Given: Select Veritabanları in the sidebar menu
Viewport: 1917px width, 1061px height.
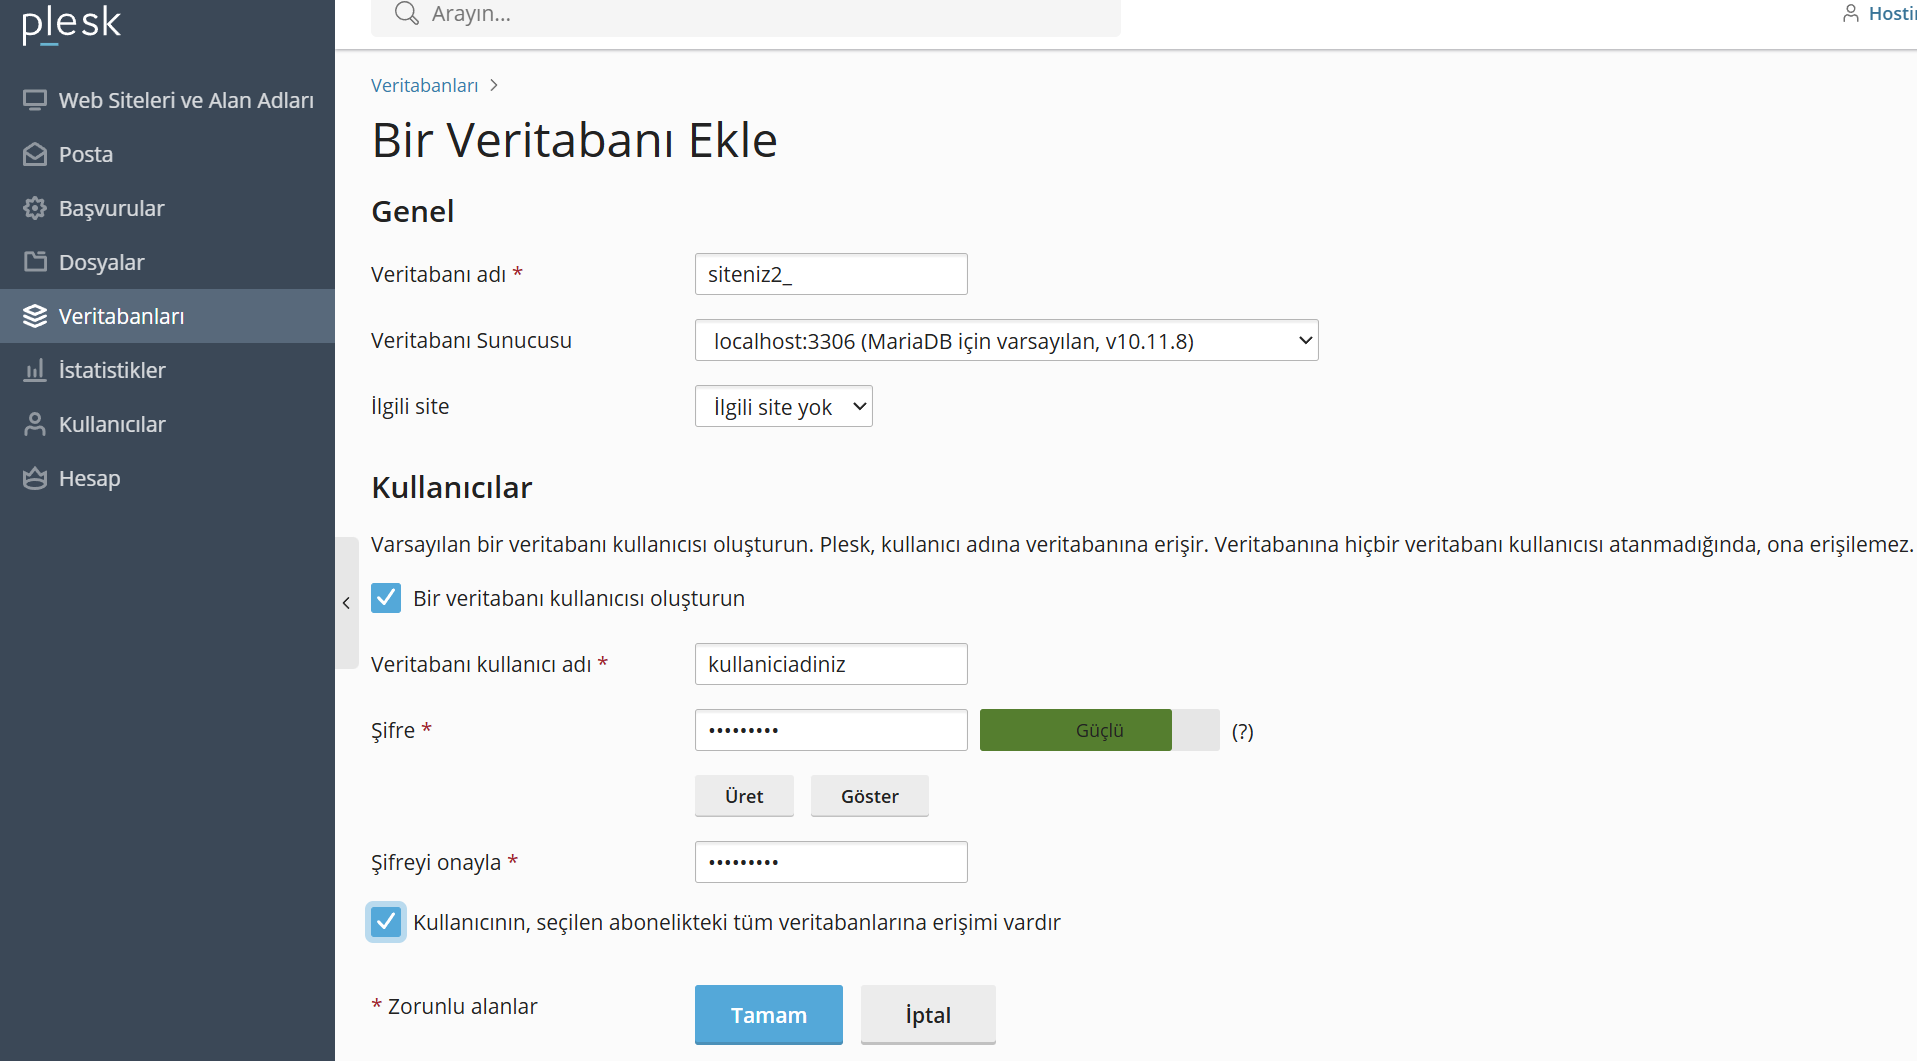Looking at the screenshot, I should point(167,316).
